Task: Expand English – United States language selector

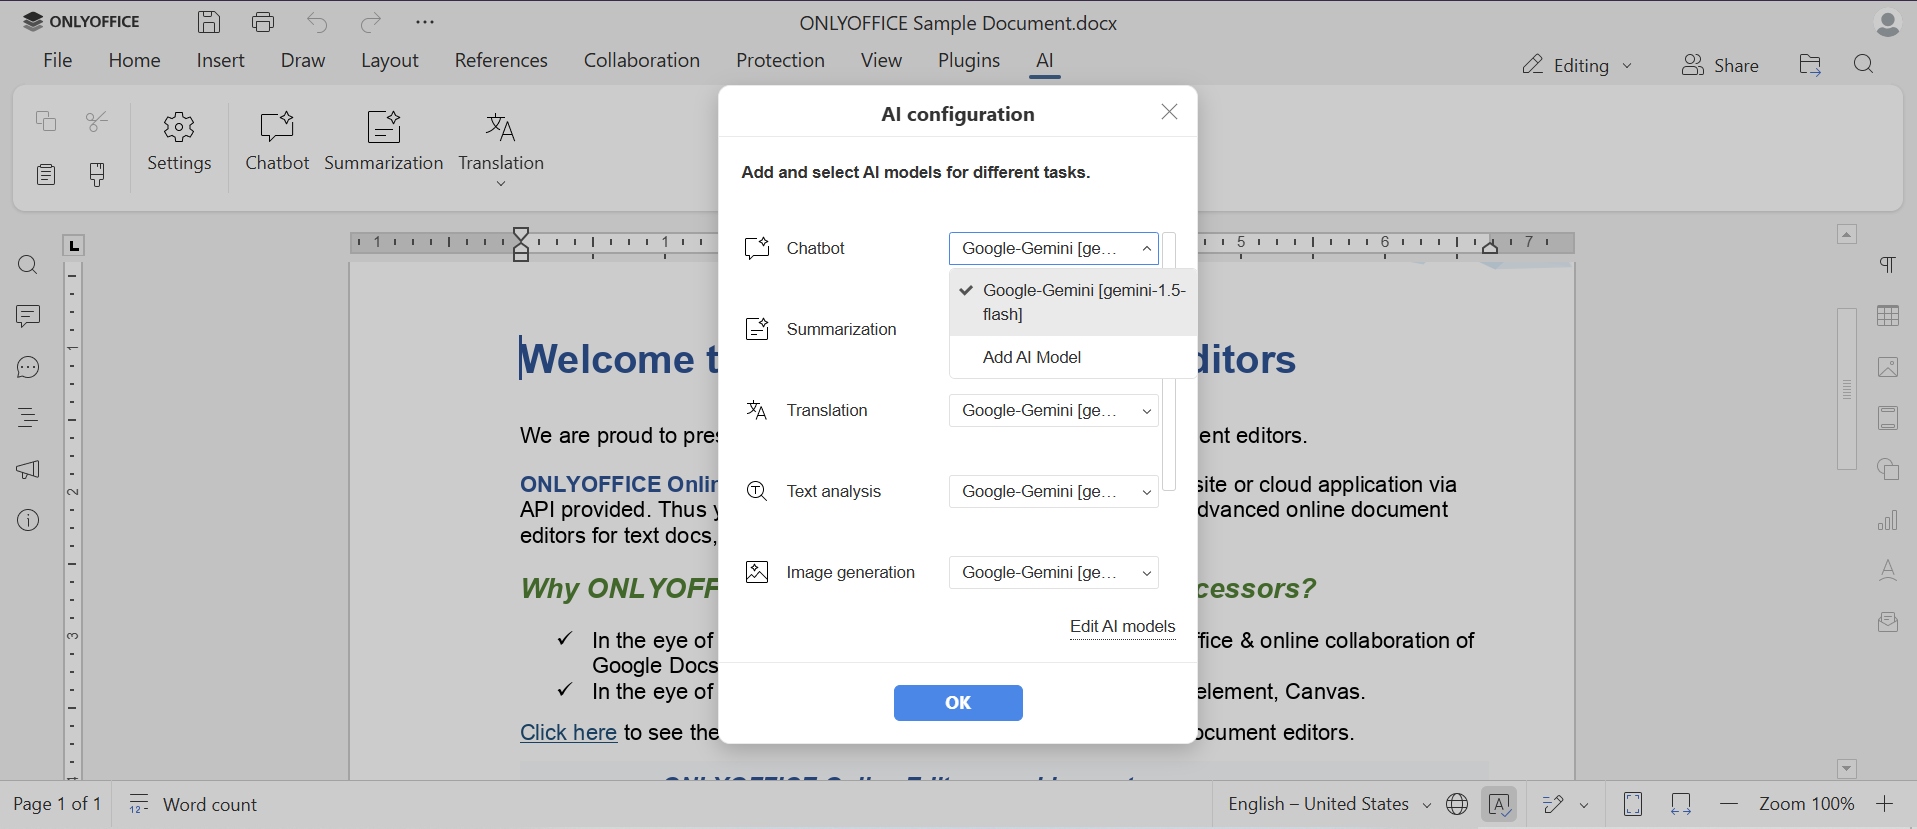Action: (x=1329, y=804)
